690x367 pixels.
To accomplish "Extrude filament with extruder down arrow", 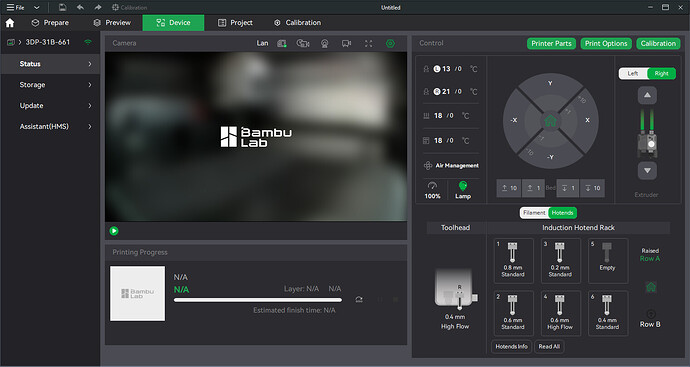I will (x=647, y=171).
